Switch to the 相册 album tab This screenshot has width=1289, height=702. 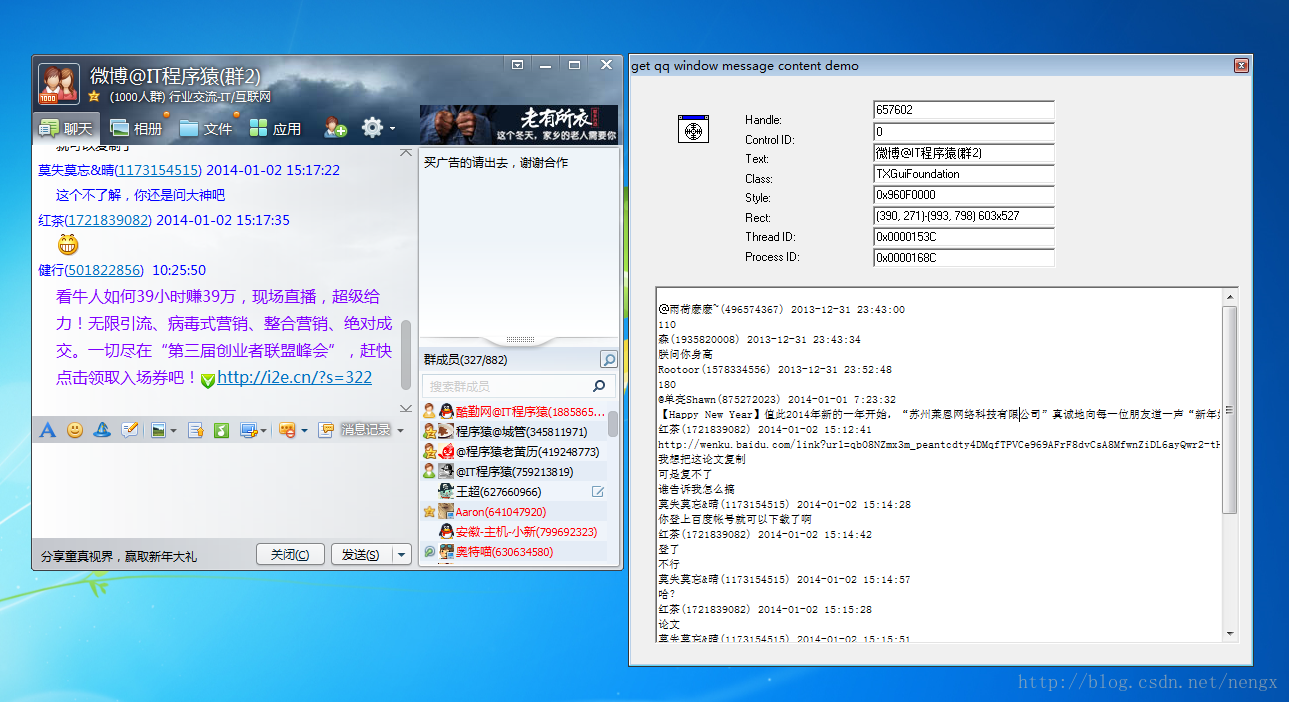click(x=136, y=128)
